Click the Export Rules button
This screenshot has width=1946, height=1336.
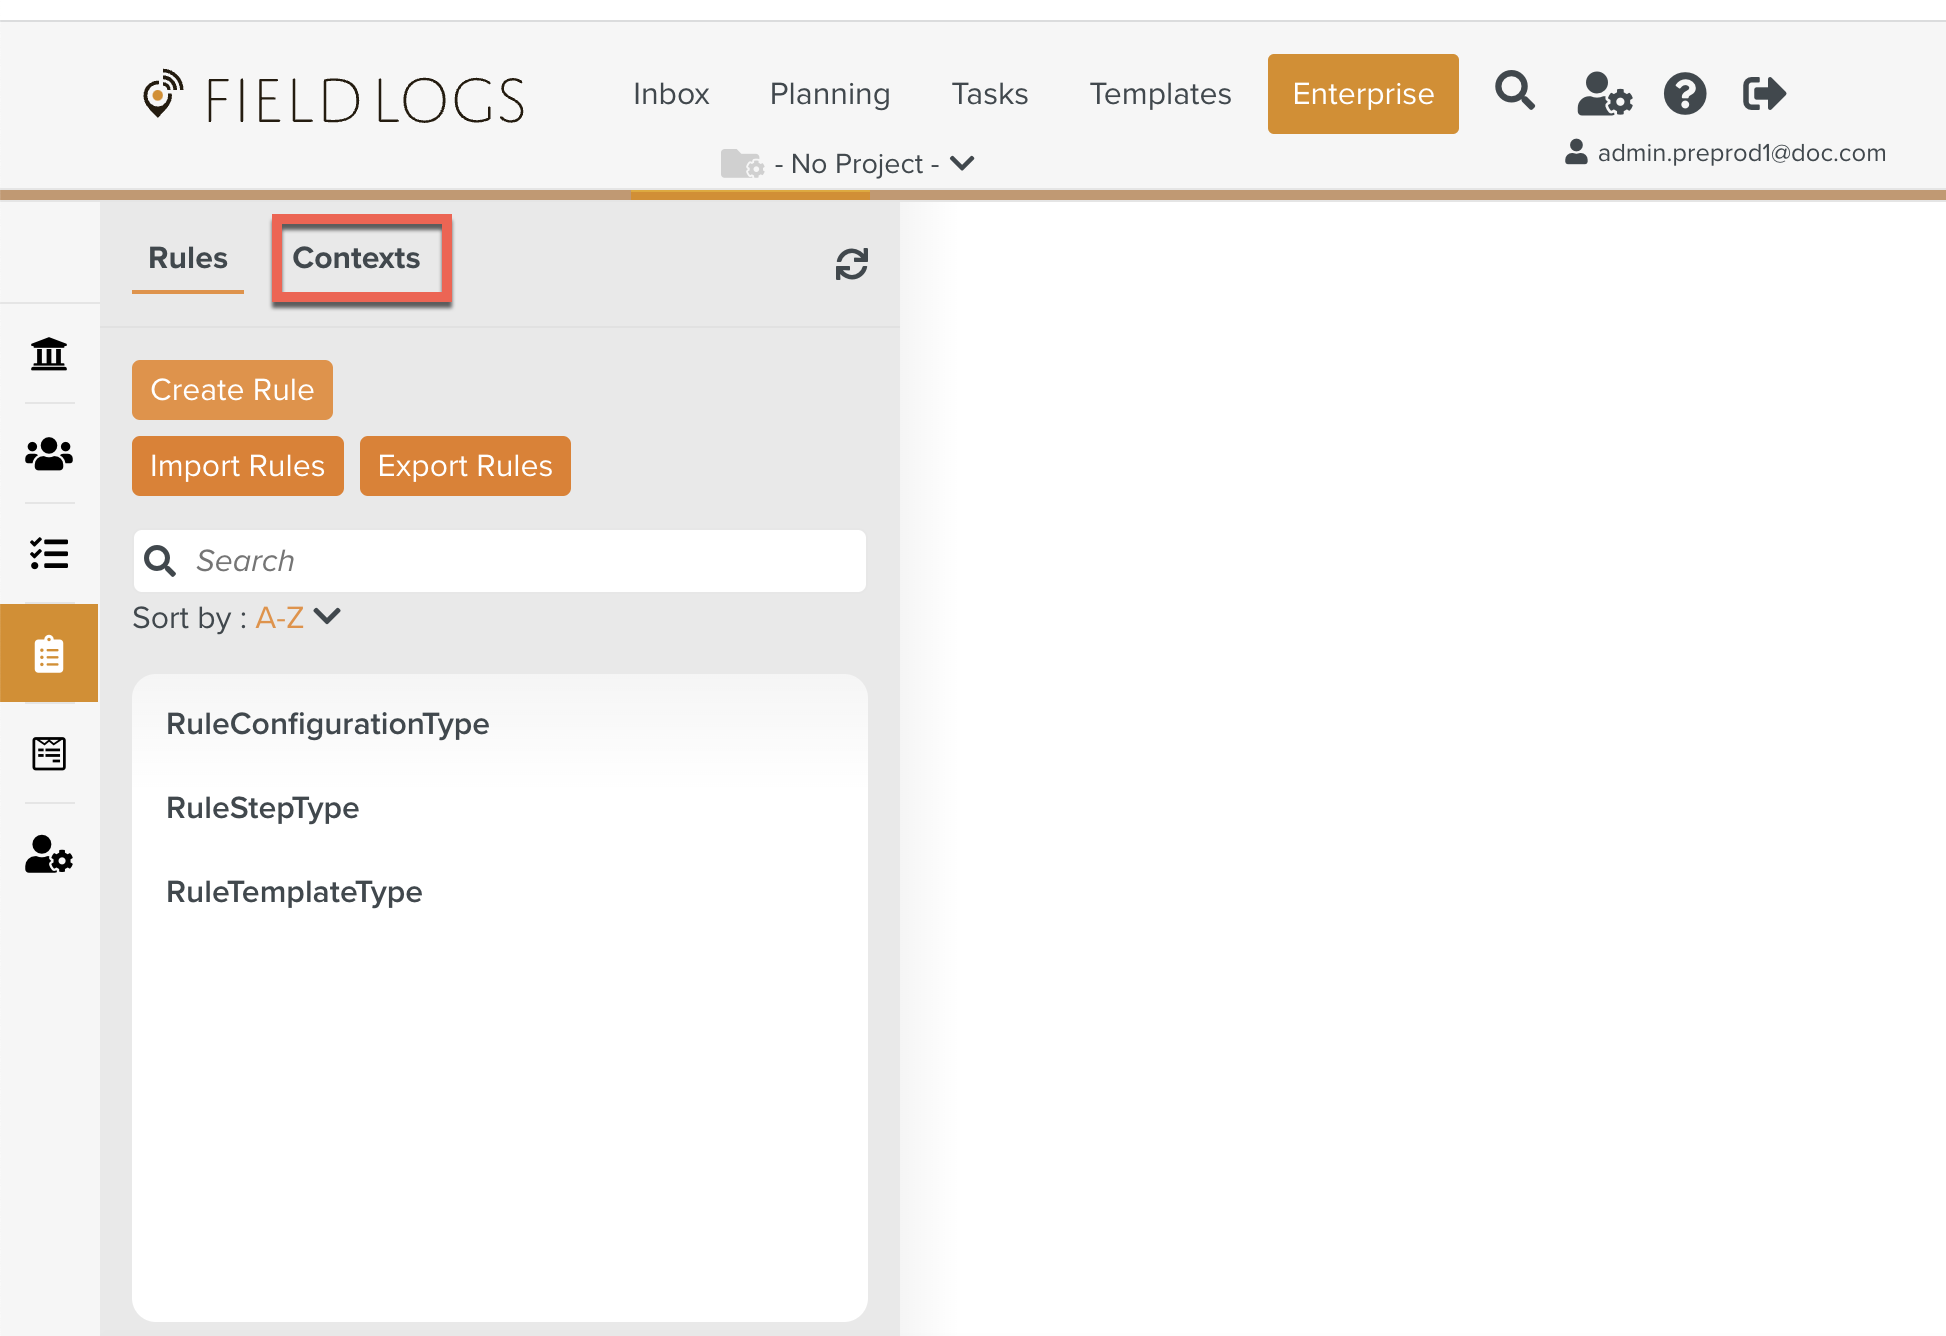click(x=465, y=466)
